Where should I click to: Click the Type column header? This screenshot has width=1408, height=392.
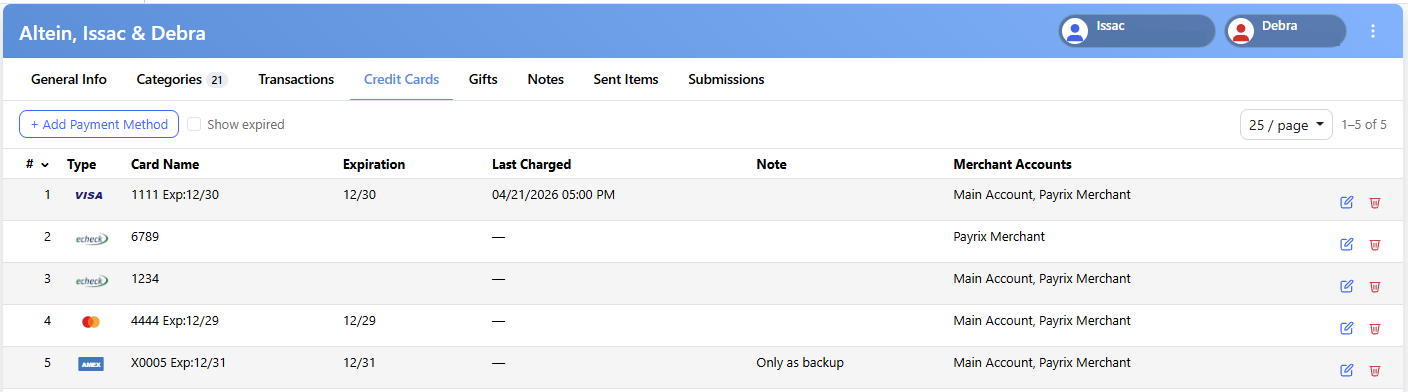click(82, 164)
